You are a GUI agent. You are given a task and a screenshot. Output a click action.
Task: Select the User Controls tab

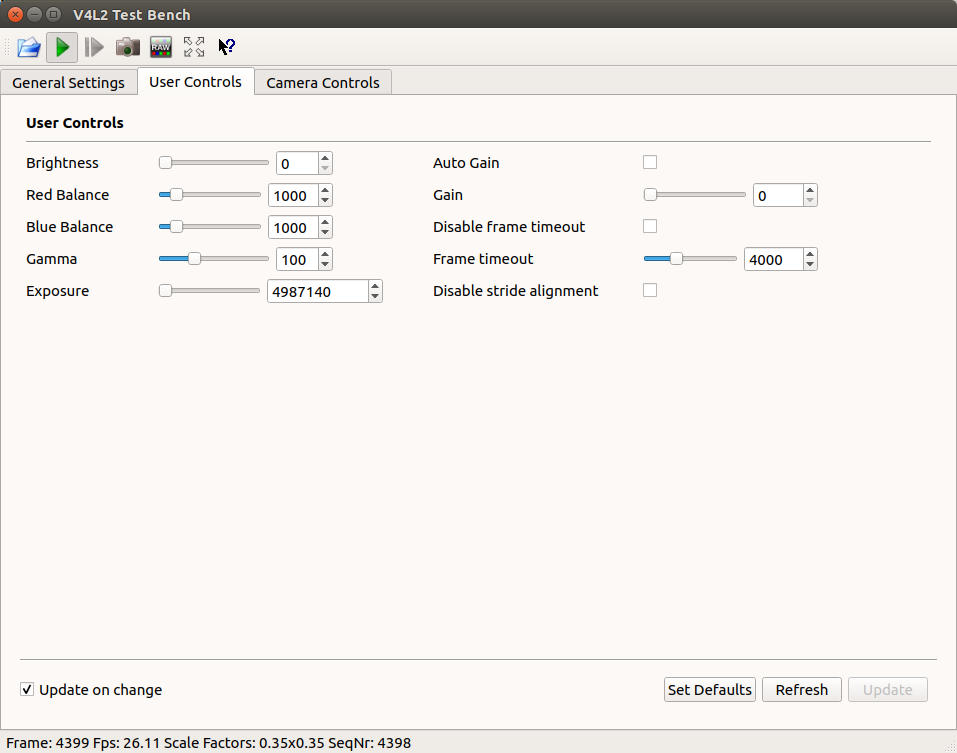point(195,82)
